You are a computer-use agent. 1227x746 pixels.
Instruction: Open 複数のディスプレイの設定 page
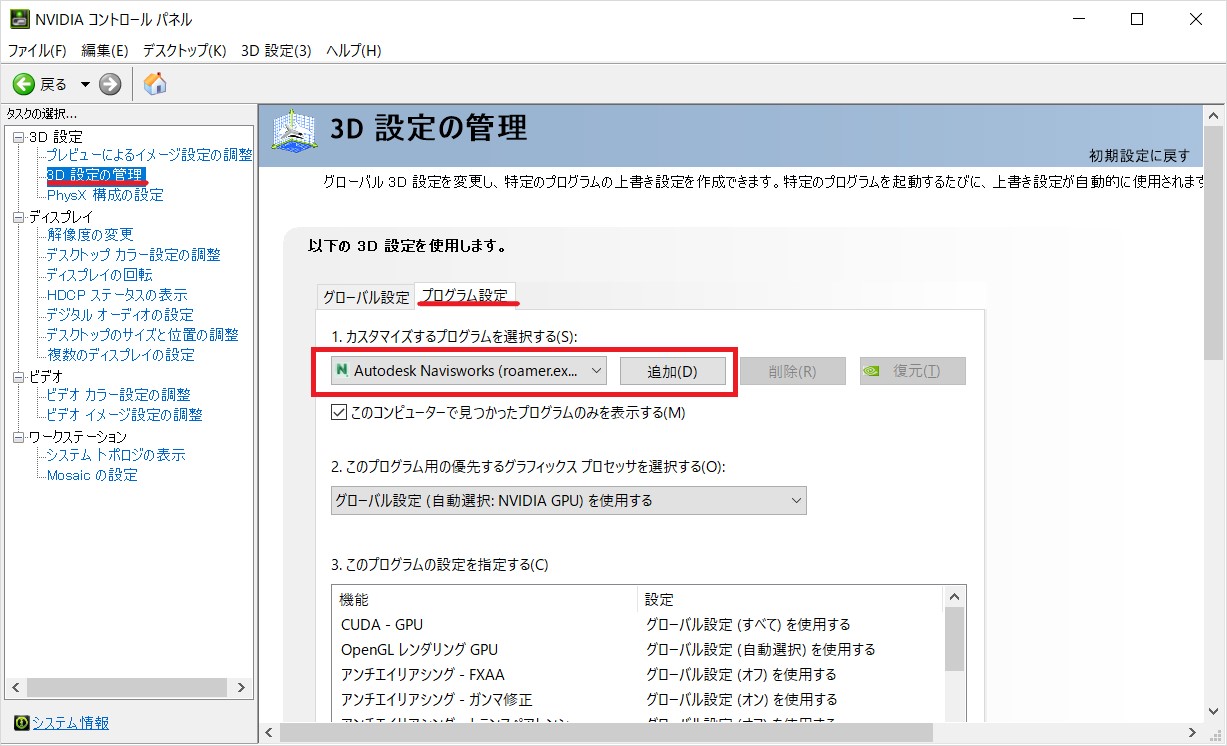click(x=120, y=355)
